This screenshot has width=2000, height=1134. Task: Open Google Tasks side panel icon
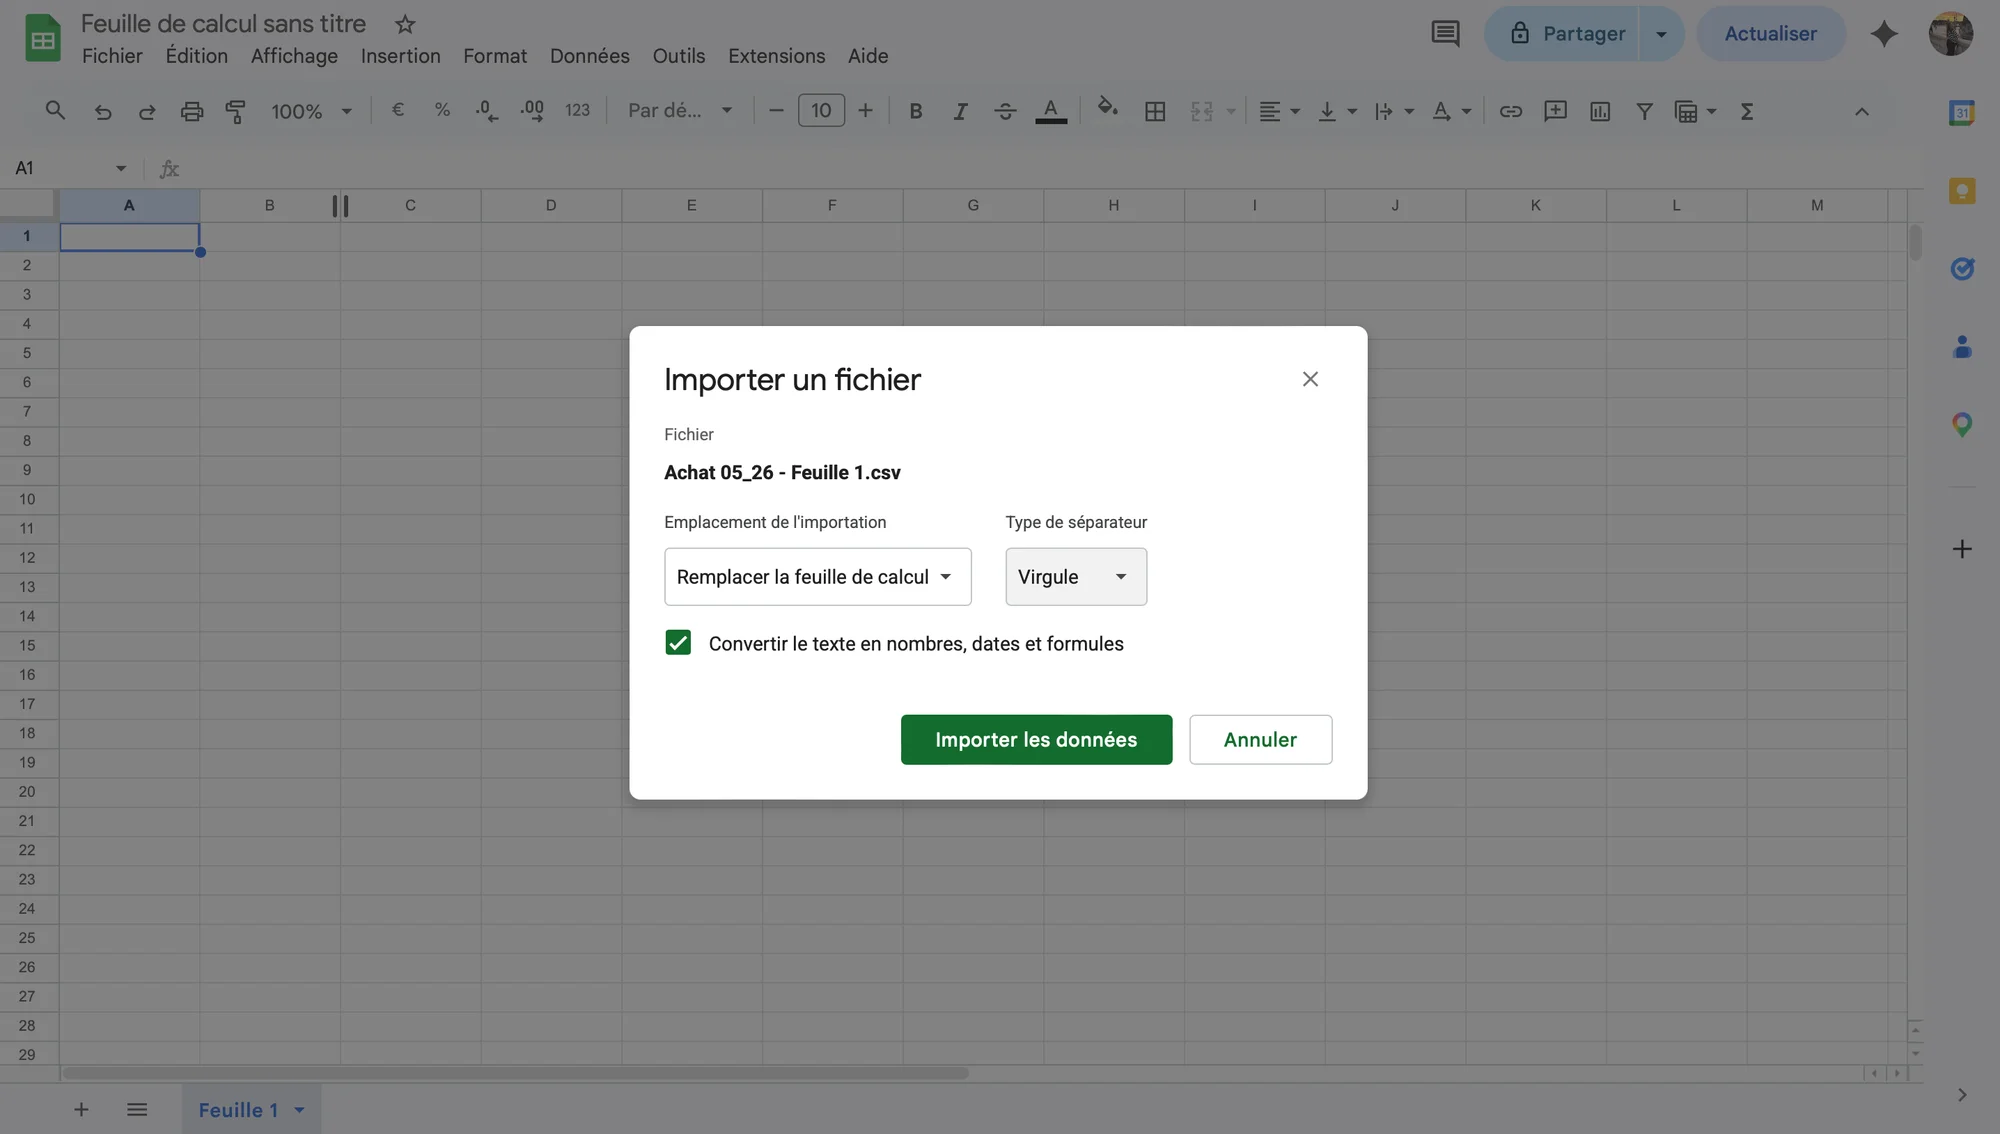coord(1962,268)
